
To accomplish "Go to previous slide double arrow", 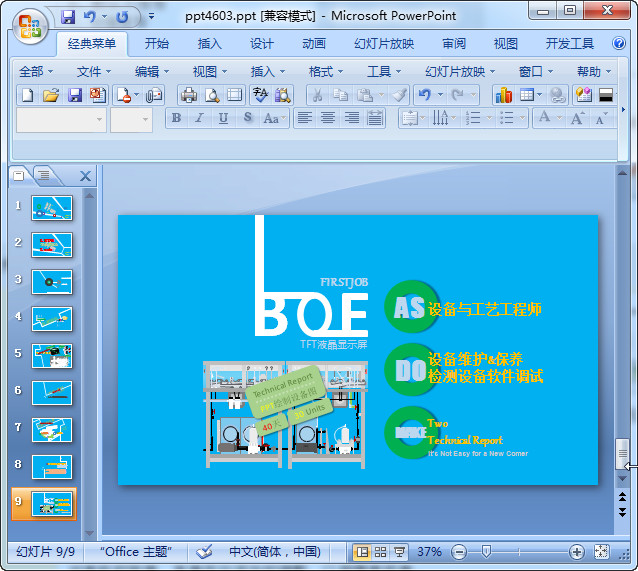I will pyautogui.click(x=622, y=496).
